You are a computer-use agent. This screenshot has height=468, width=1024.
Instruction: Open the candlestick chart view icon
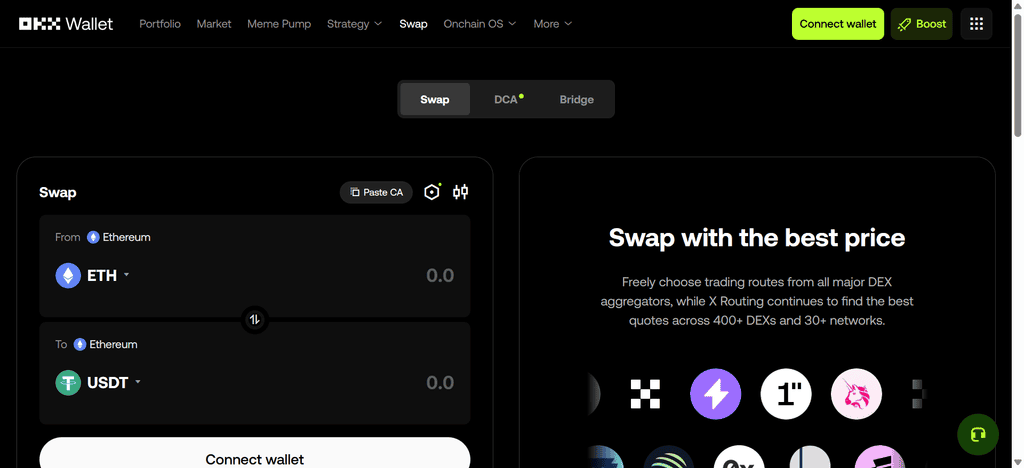click(460, 192)
